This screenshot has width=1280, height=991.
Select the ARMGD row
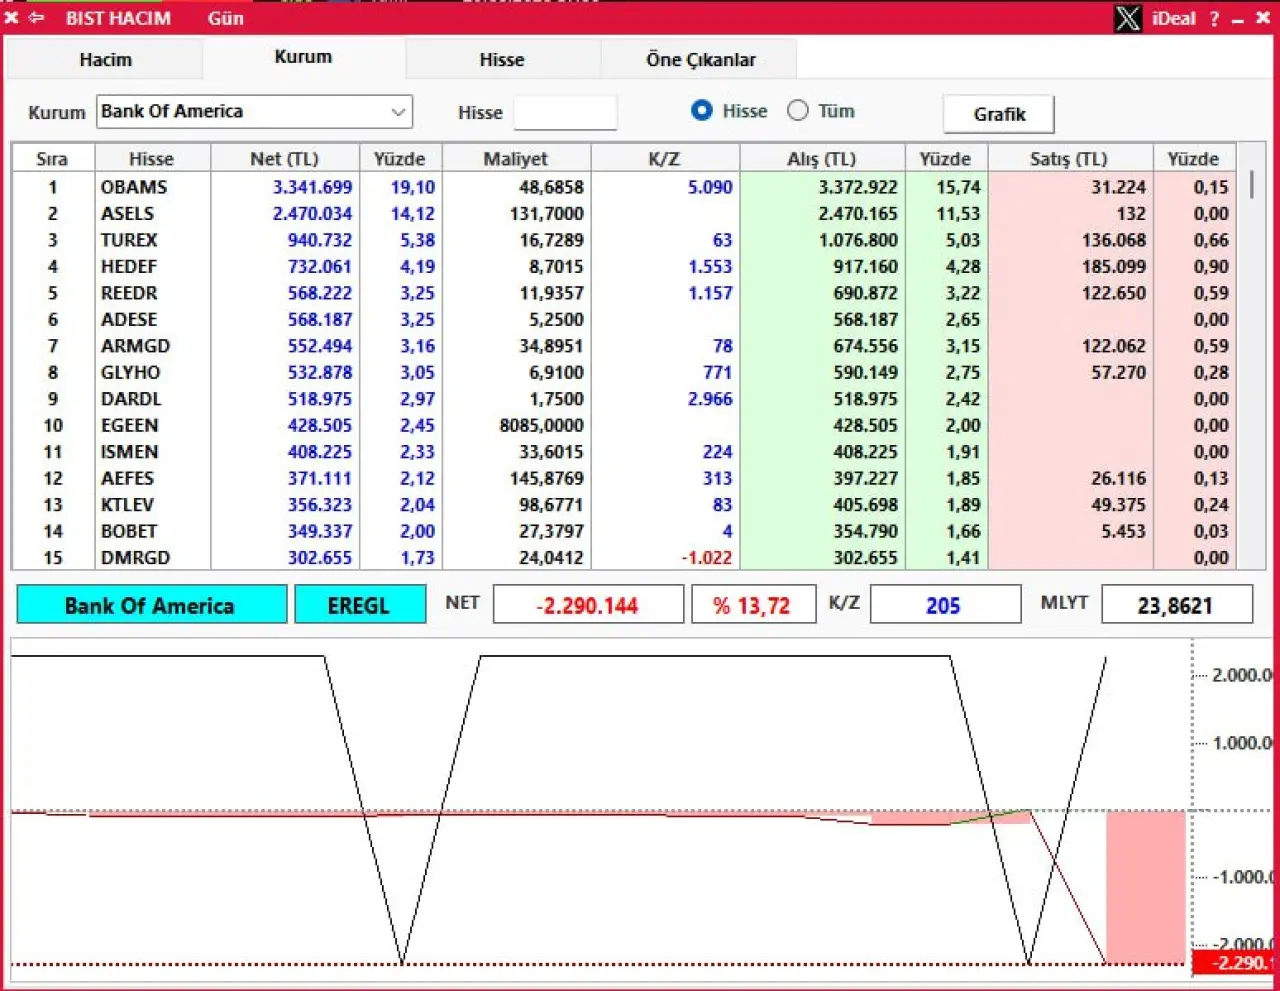623,346
